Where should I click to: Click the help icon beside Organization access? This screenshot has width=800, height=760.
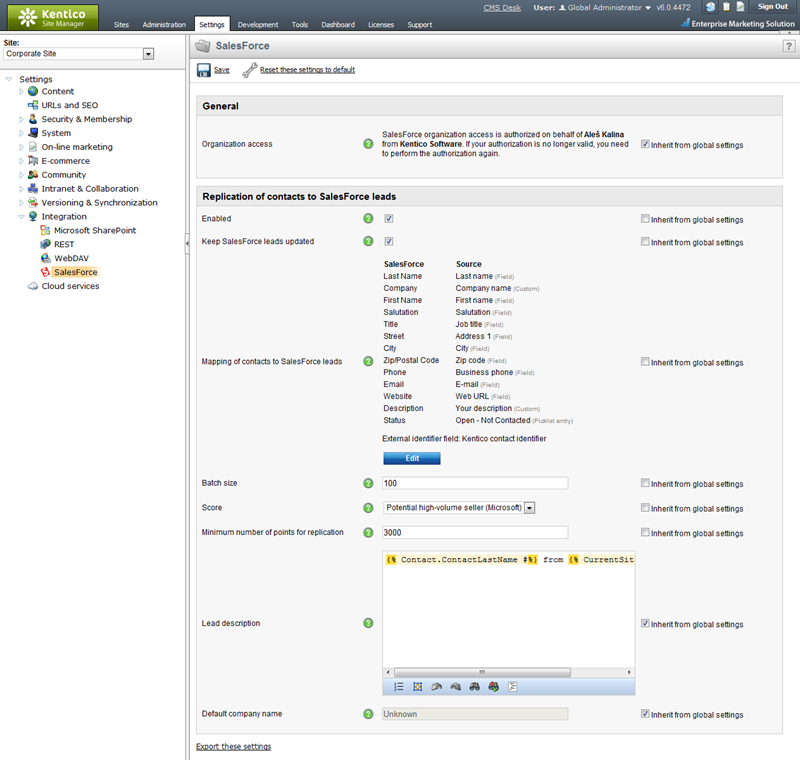(368, 144)
